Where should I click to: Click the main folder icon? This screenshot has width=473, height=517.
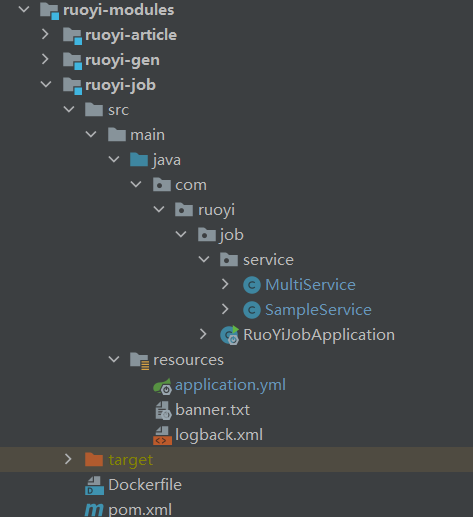point(117,135)
